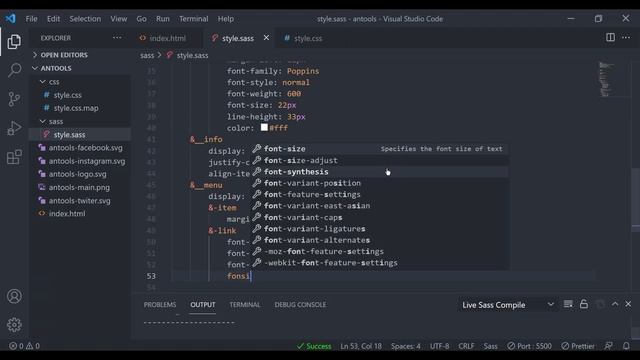
Task: Open notifications bell in status bar
Action: (626, 346)
